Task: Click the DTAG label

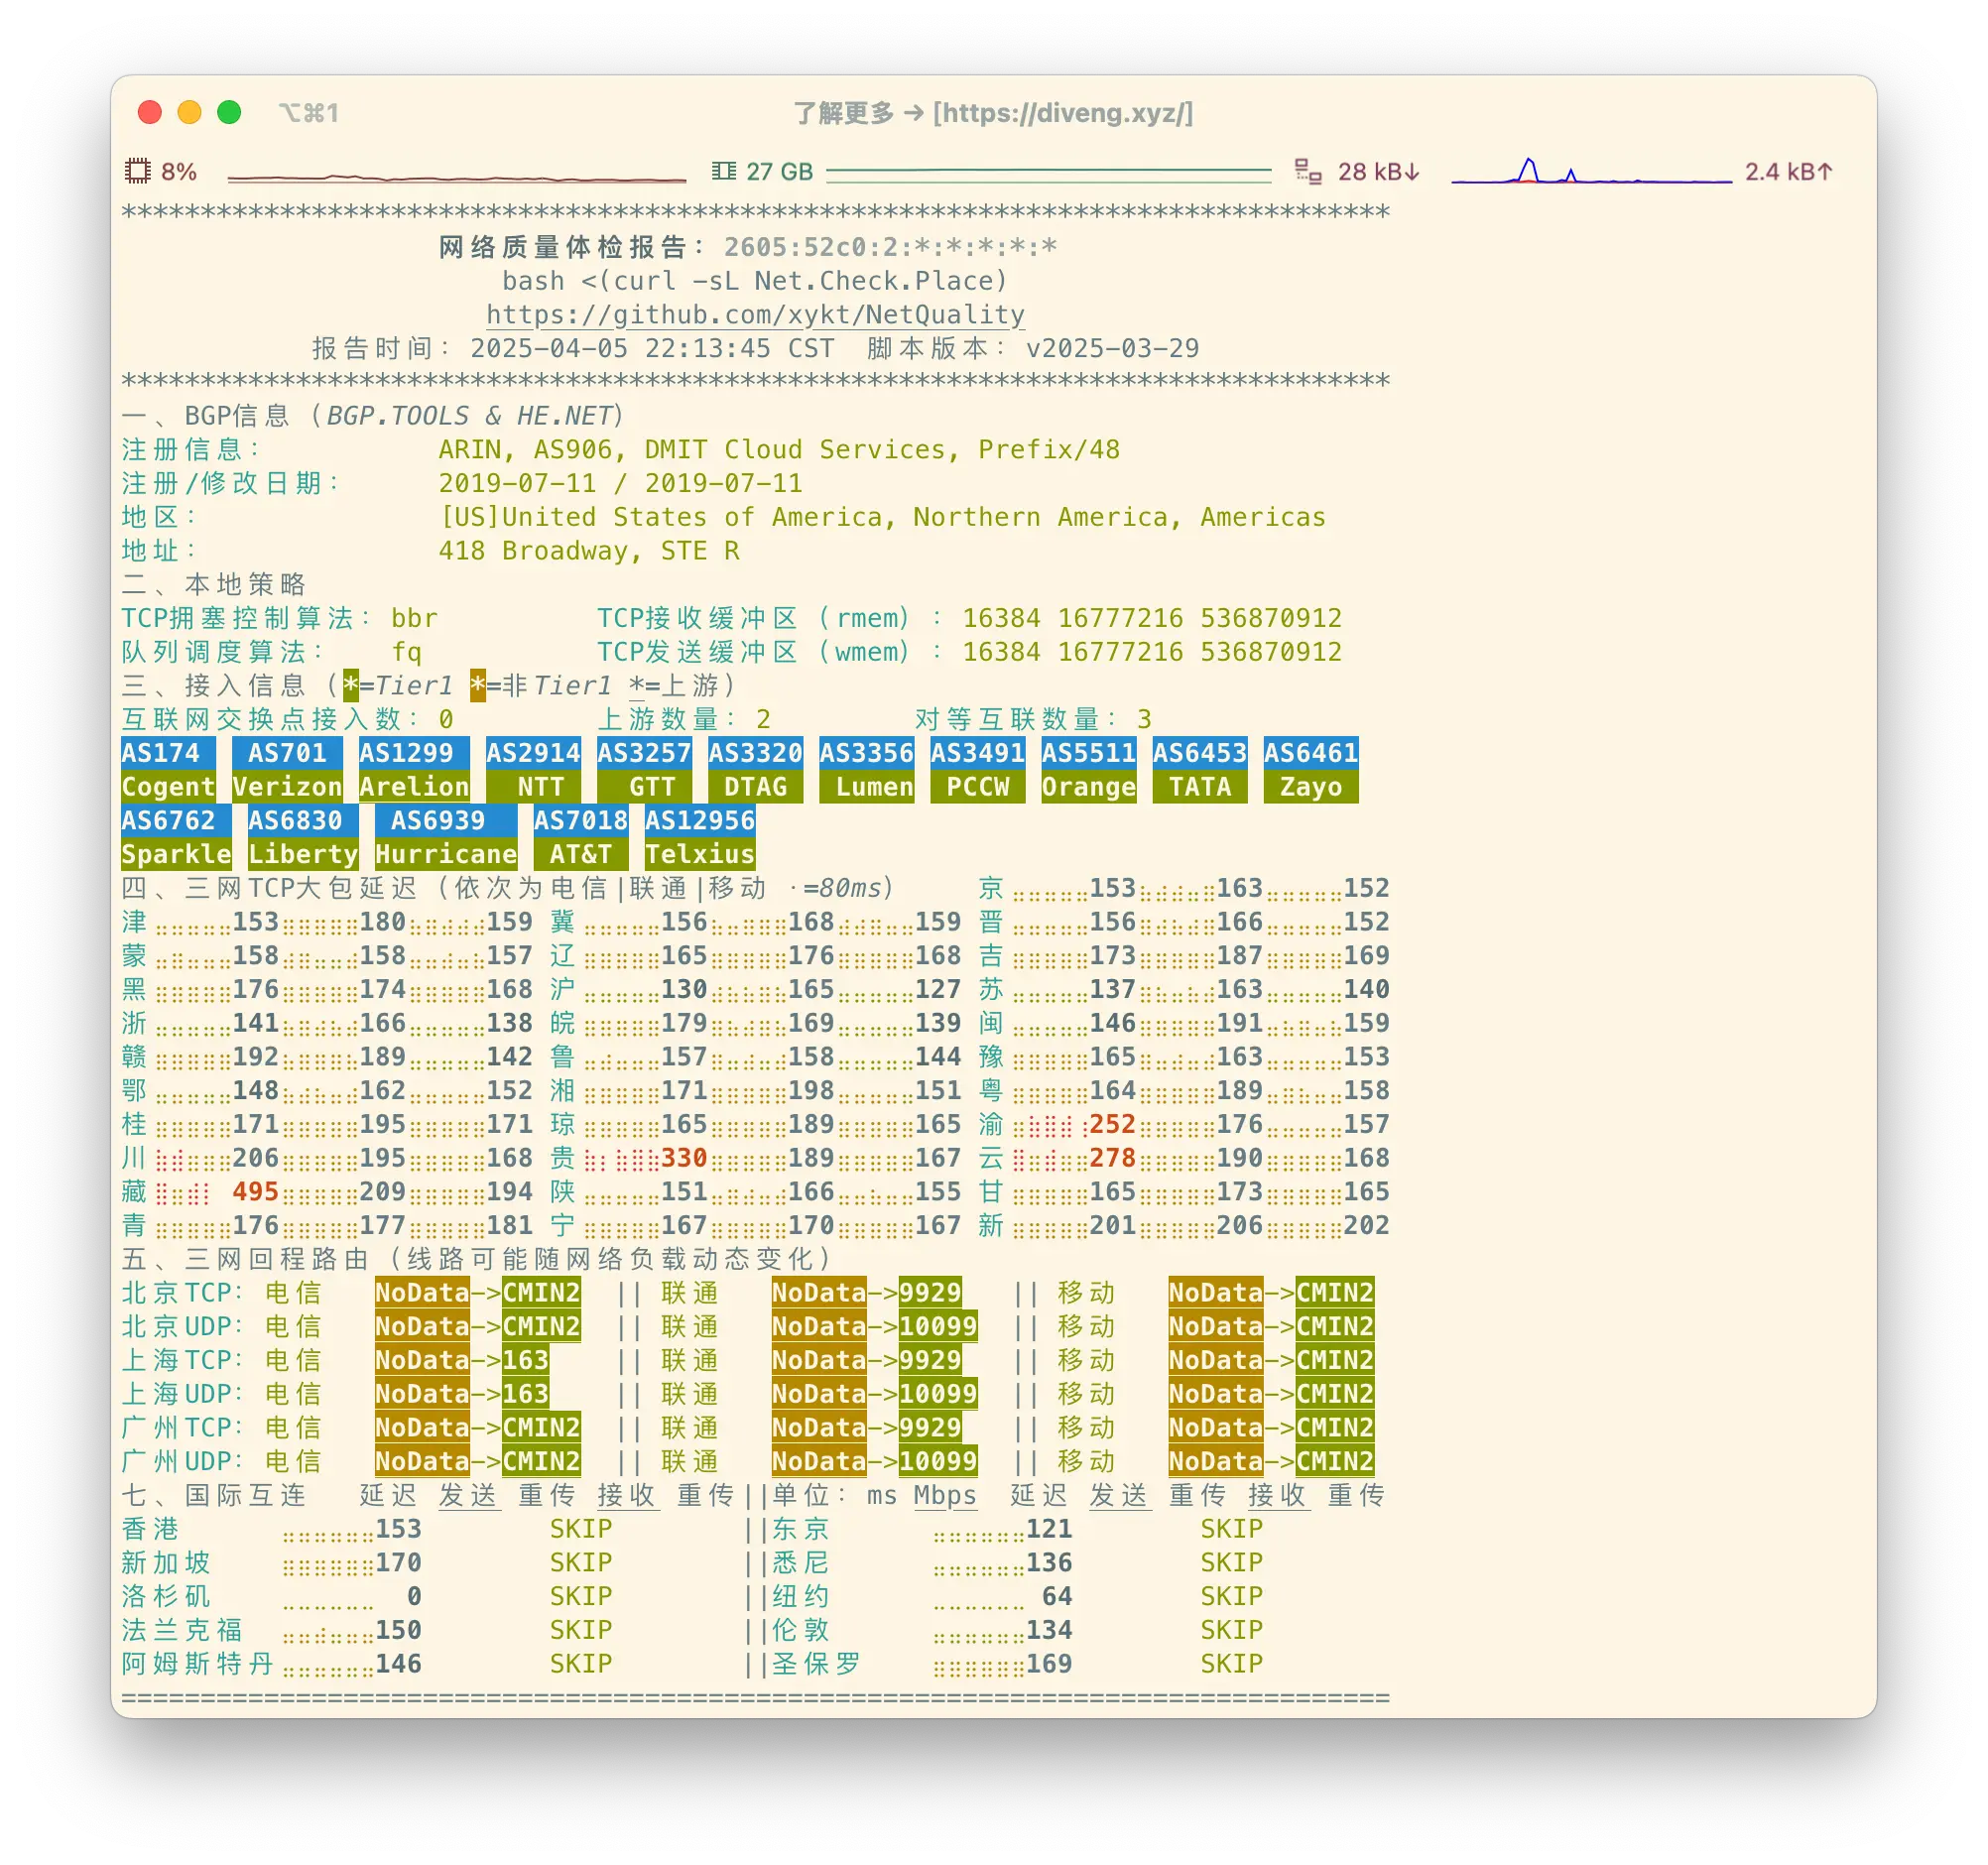Action: (x=755, y=787)
